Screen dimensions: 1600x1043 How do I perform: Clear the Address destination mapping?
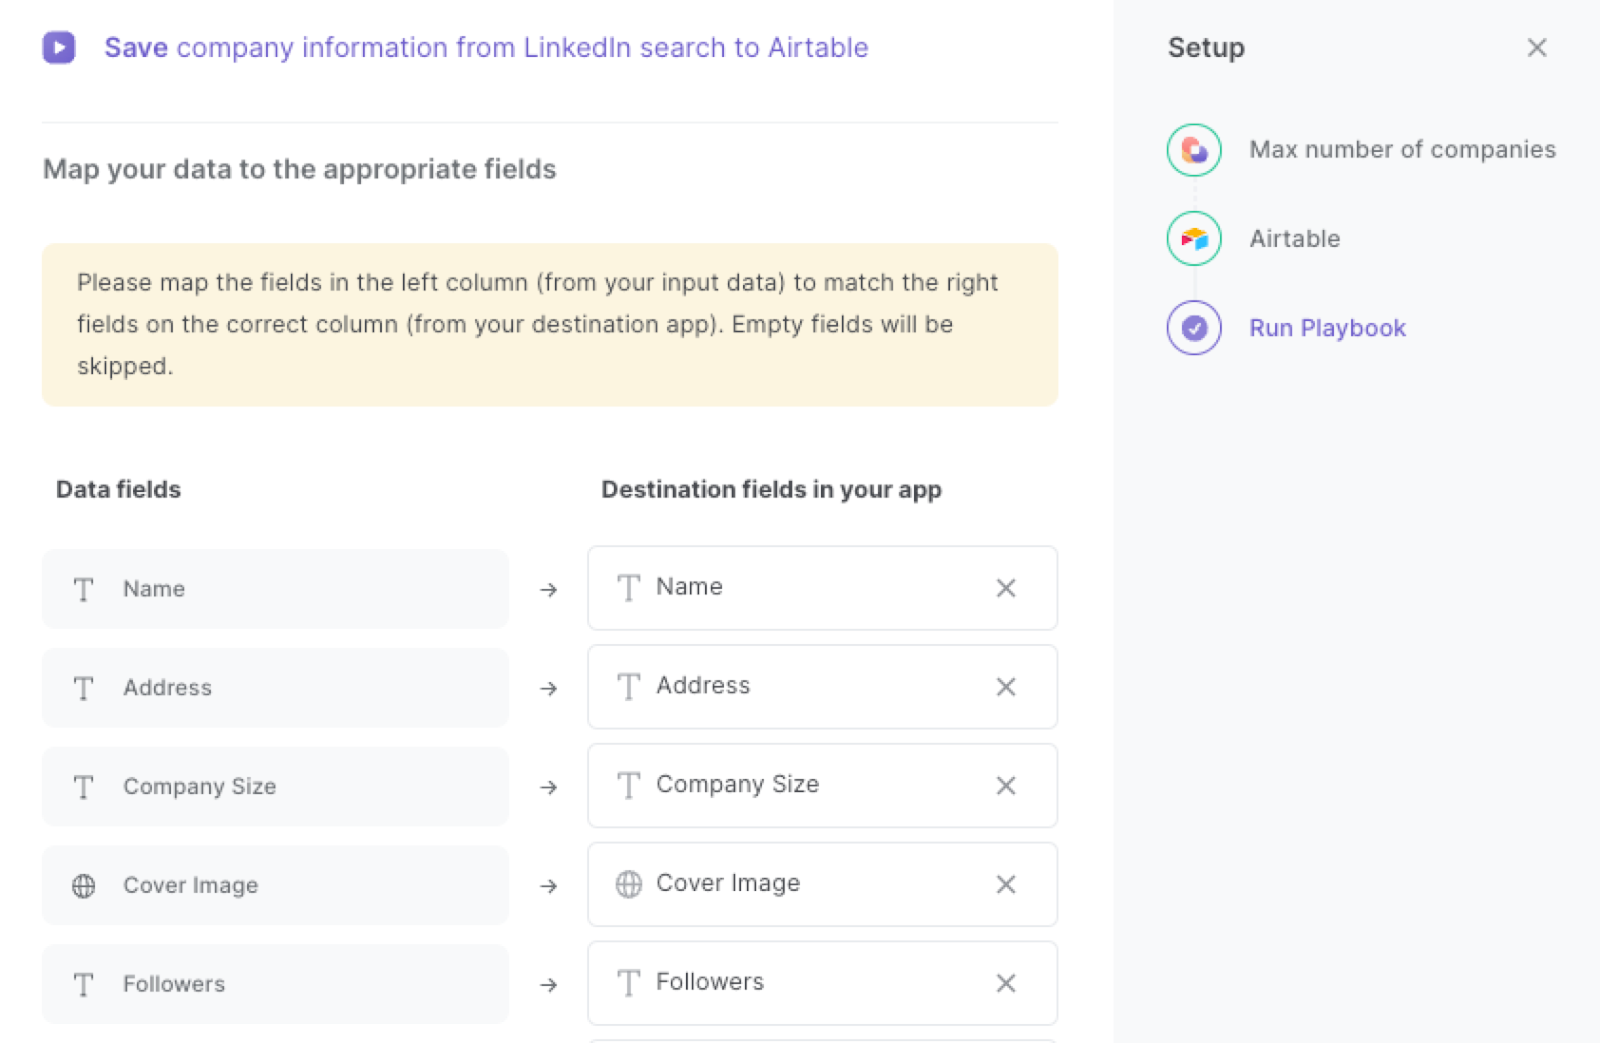1006,687
